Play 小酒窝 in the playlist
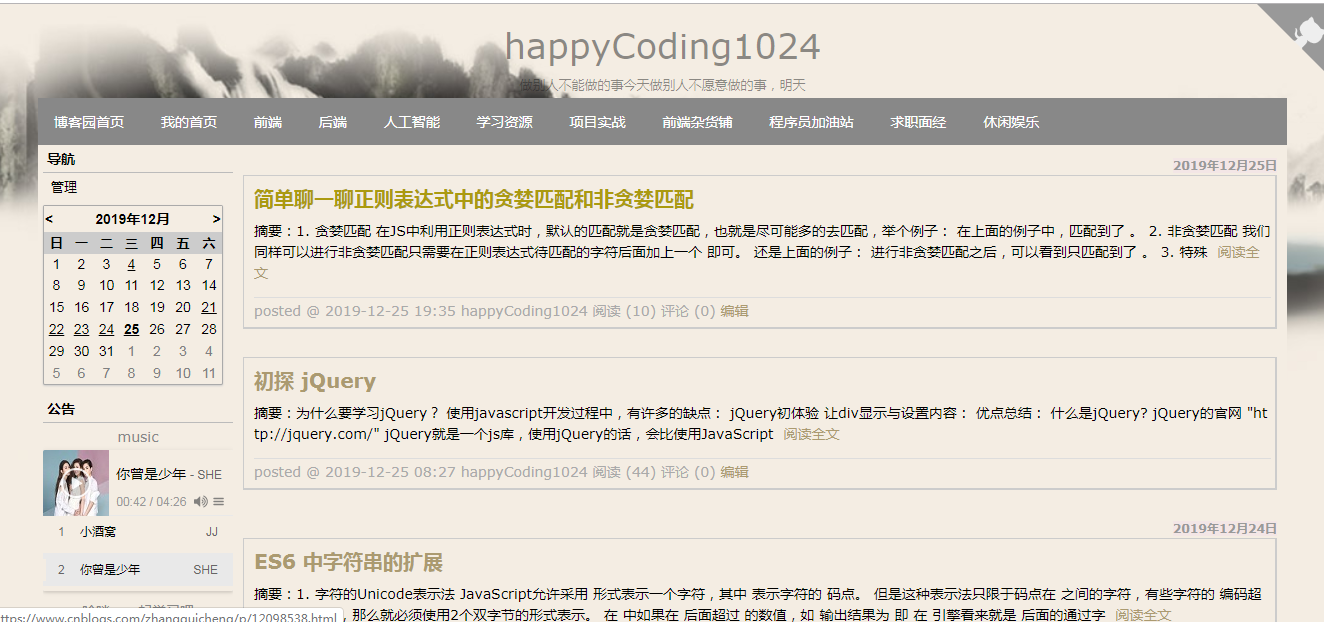This screenshot has height=622, width=1324. (x=138, y=532)
